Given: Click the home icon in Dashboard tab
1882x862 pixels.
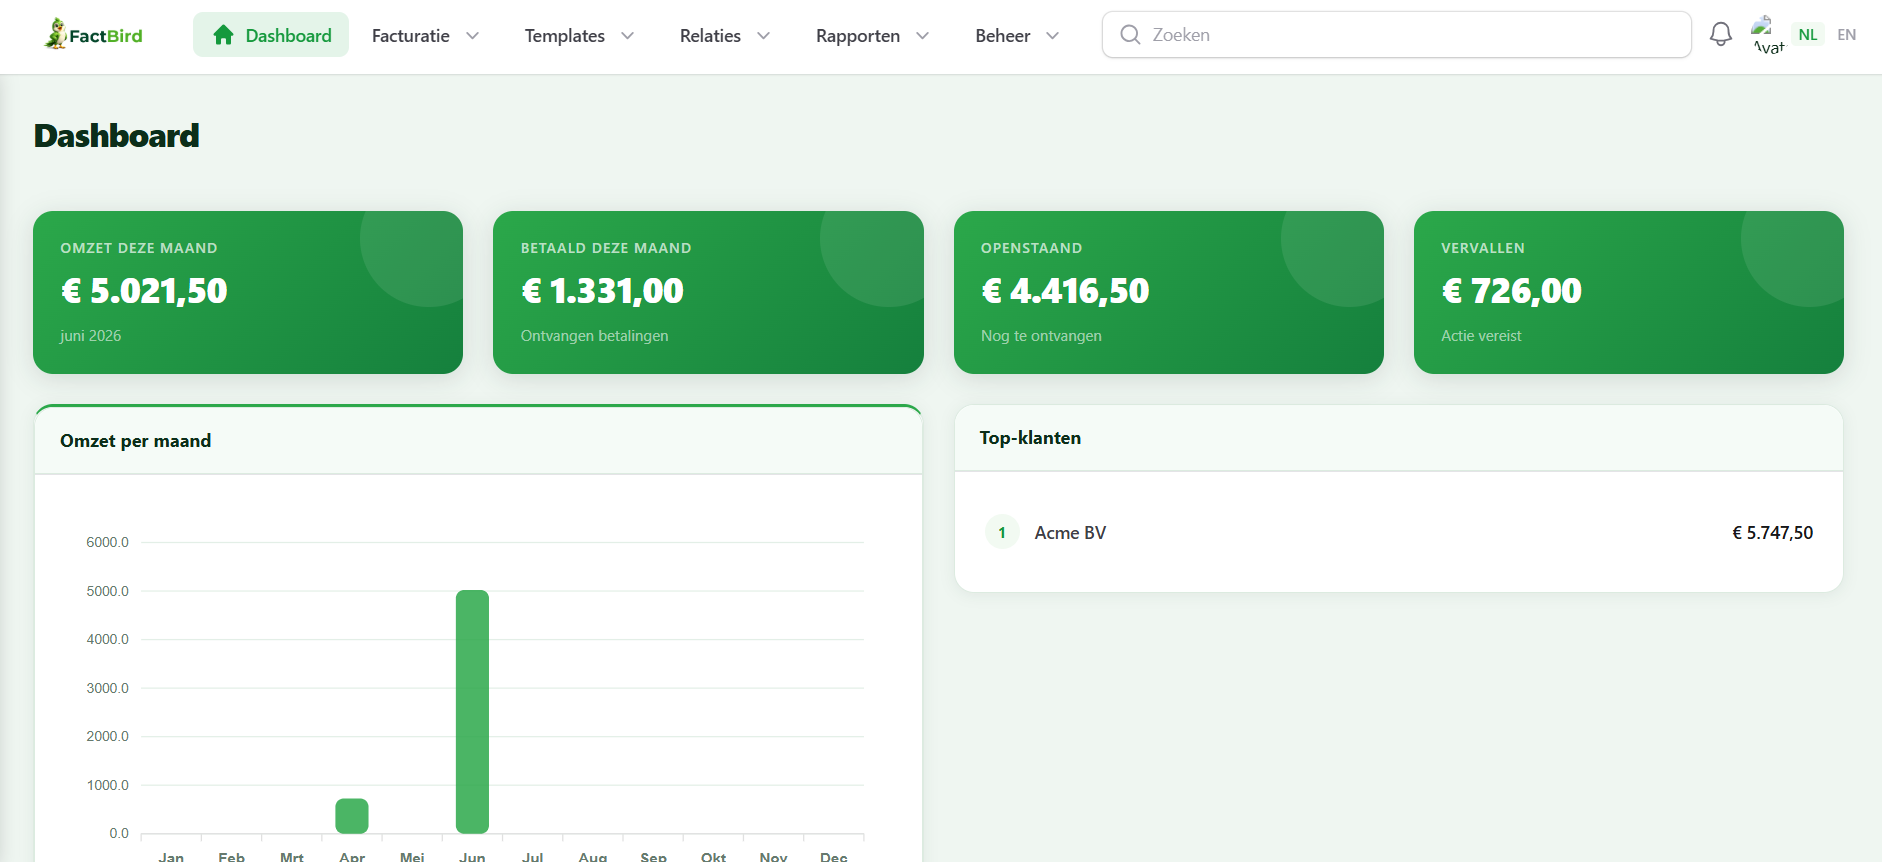Looking at the screenshot, I should pos(224,35).
